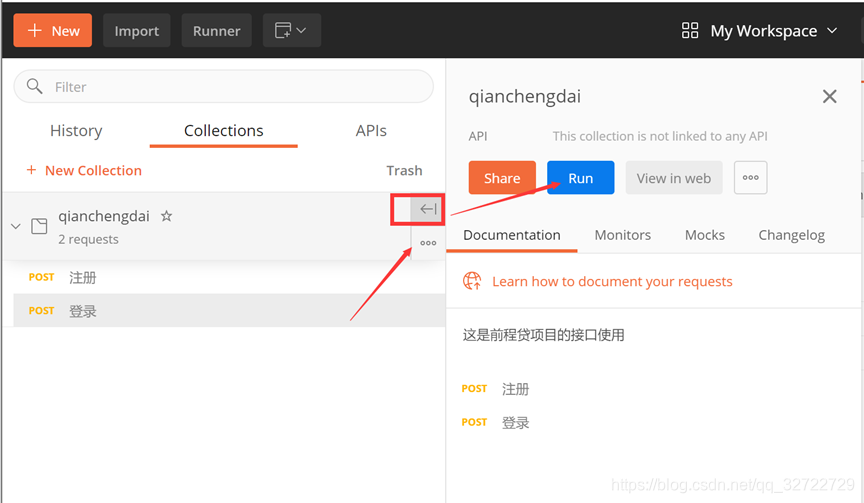Open the Changelog tab
The image size is (864, 503).
click(x=792, y=235)
